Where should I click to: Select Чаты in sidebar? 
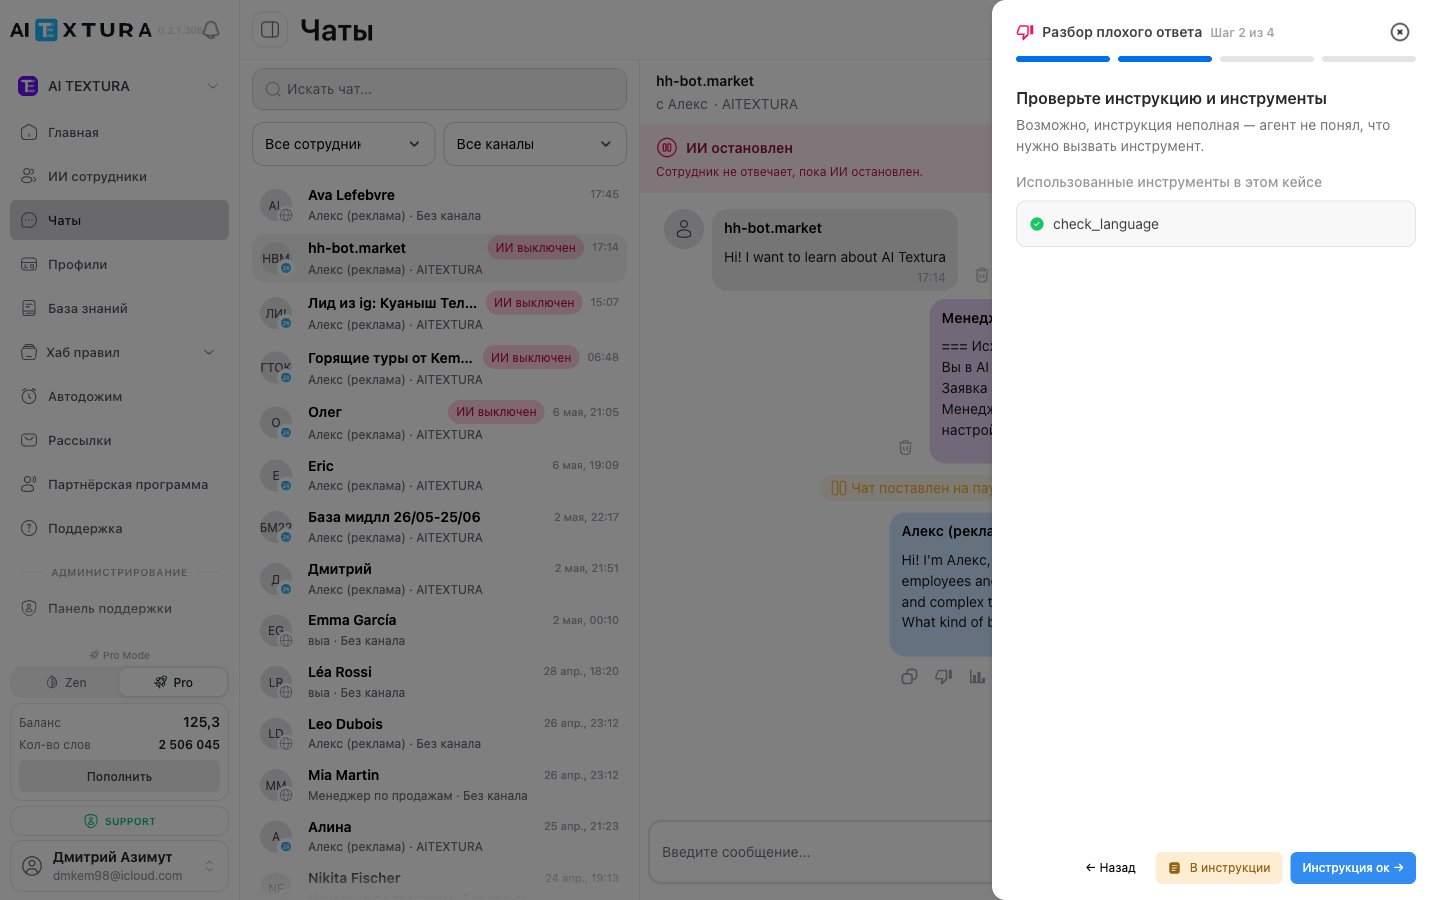click(x=119, y=220)
